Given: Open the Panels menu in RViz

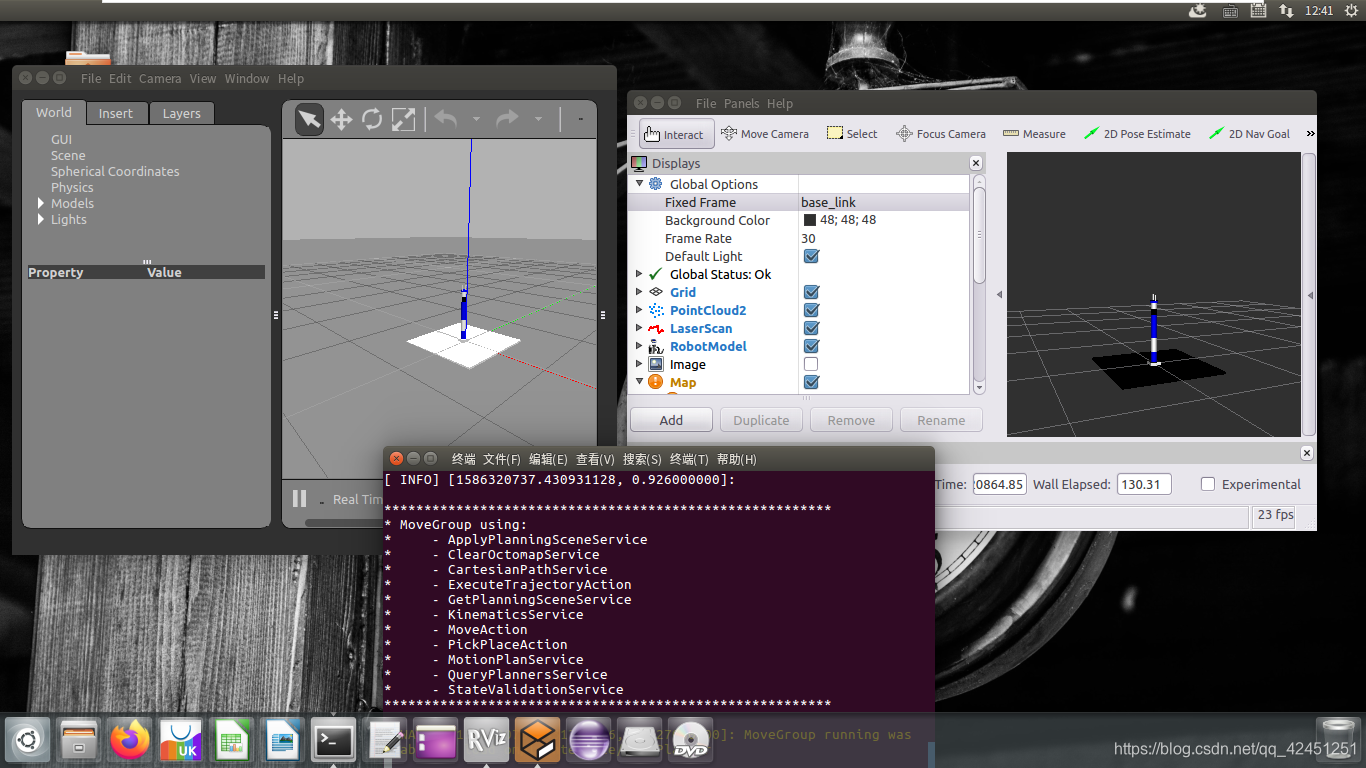Looking at the screenshot, I should pos(742,103).
